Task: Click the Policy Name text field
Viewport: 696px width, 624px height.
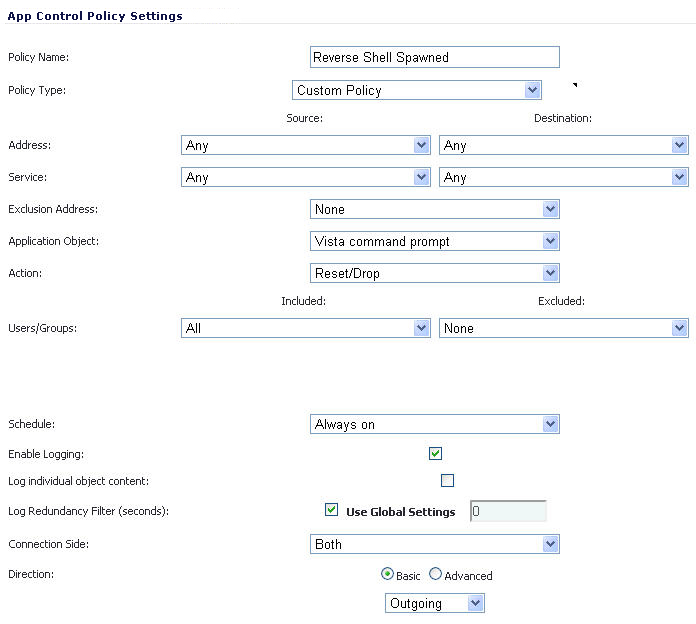Action: tap(434, 57)
